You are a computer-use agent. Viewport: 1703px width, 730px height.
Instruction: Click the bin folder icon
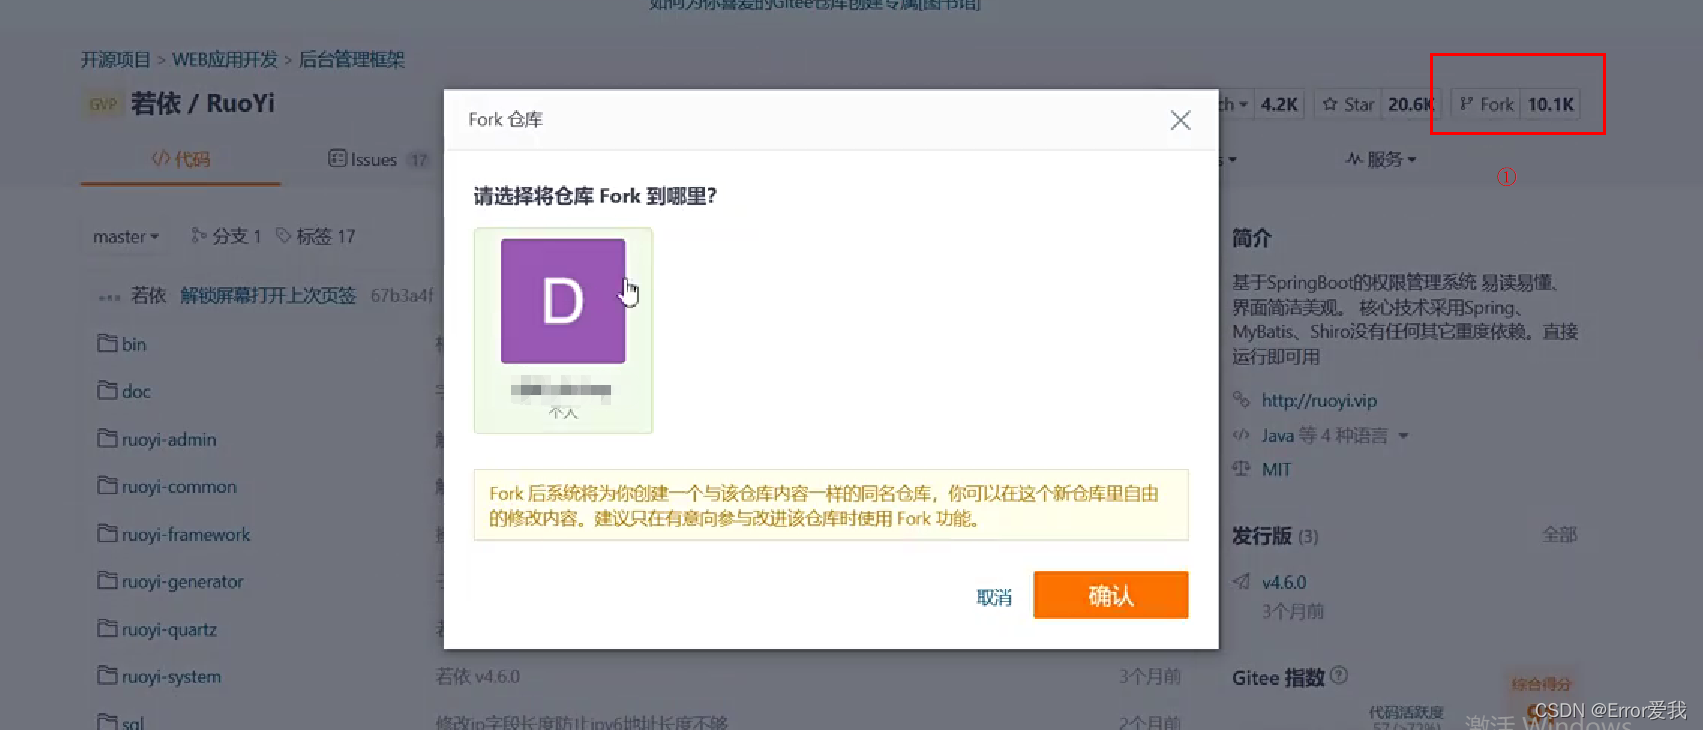(x=107, y=343)
